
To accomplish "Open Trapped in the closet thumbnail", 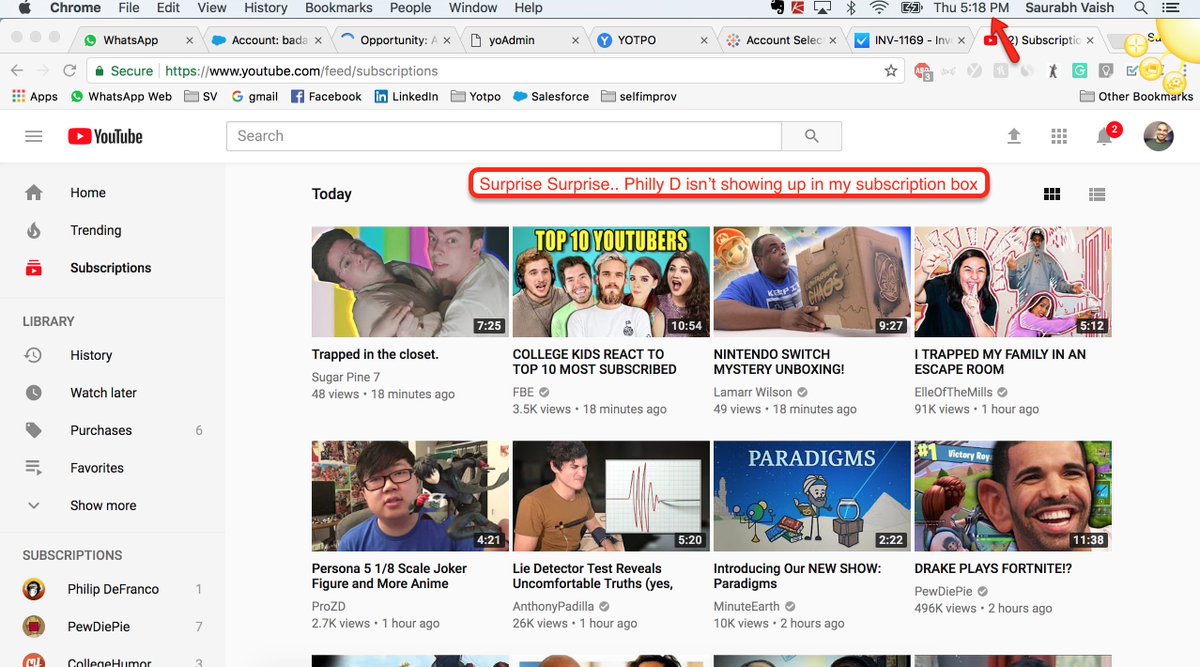I will pos(411,282).
